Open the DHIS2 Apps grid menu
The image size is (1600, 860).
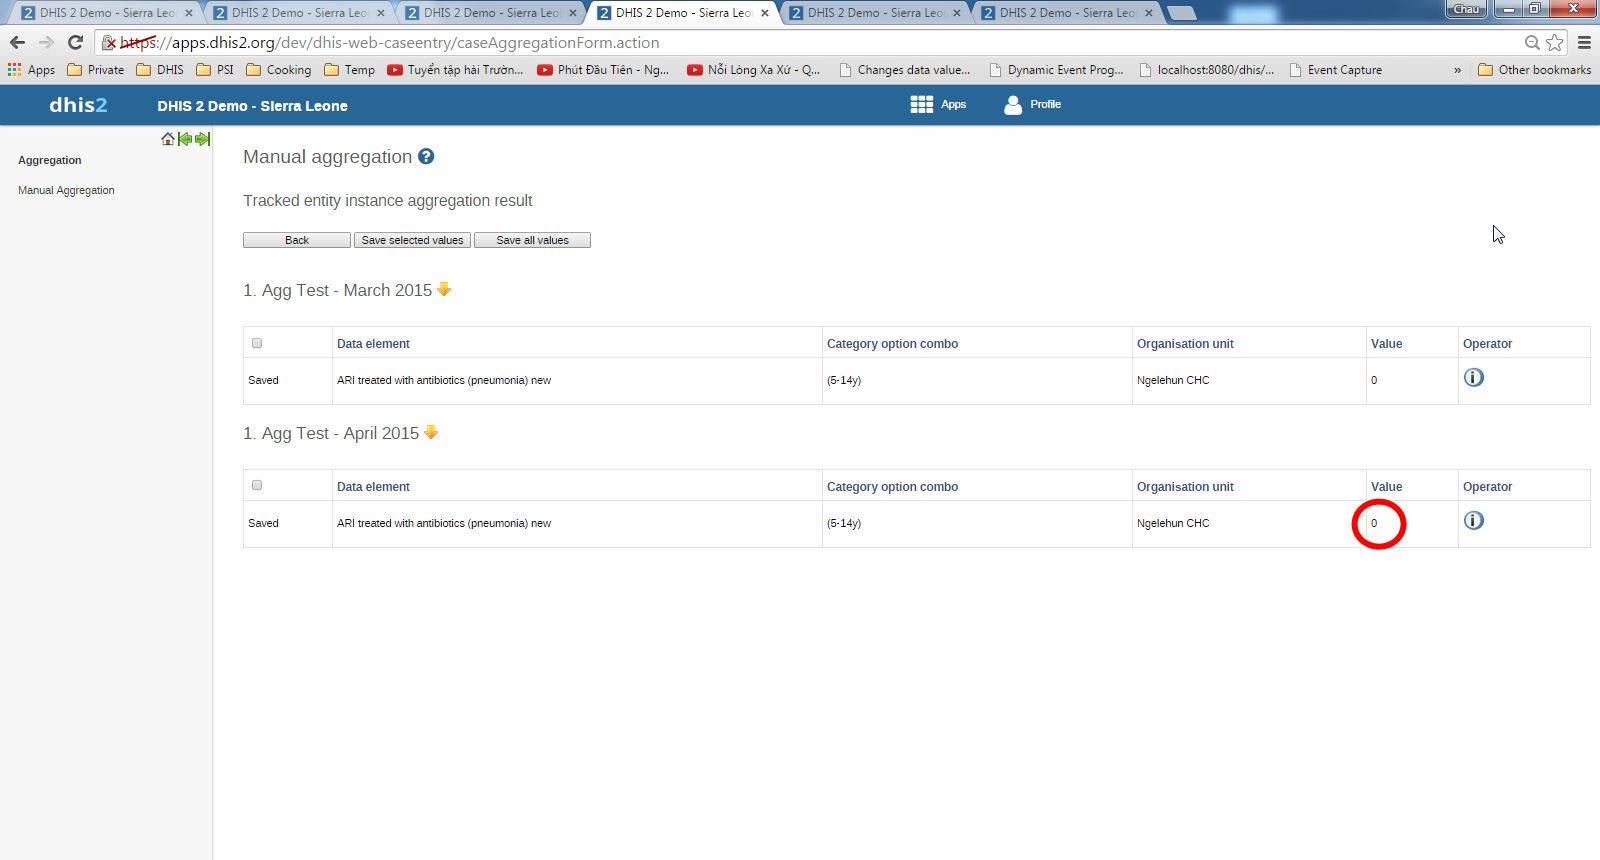[938, 105]
